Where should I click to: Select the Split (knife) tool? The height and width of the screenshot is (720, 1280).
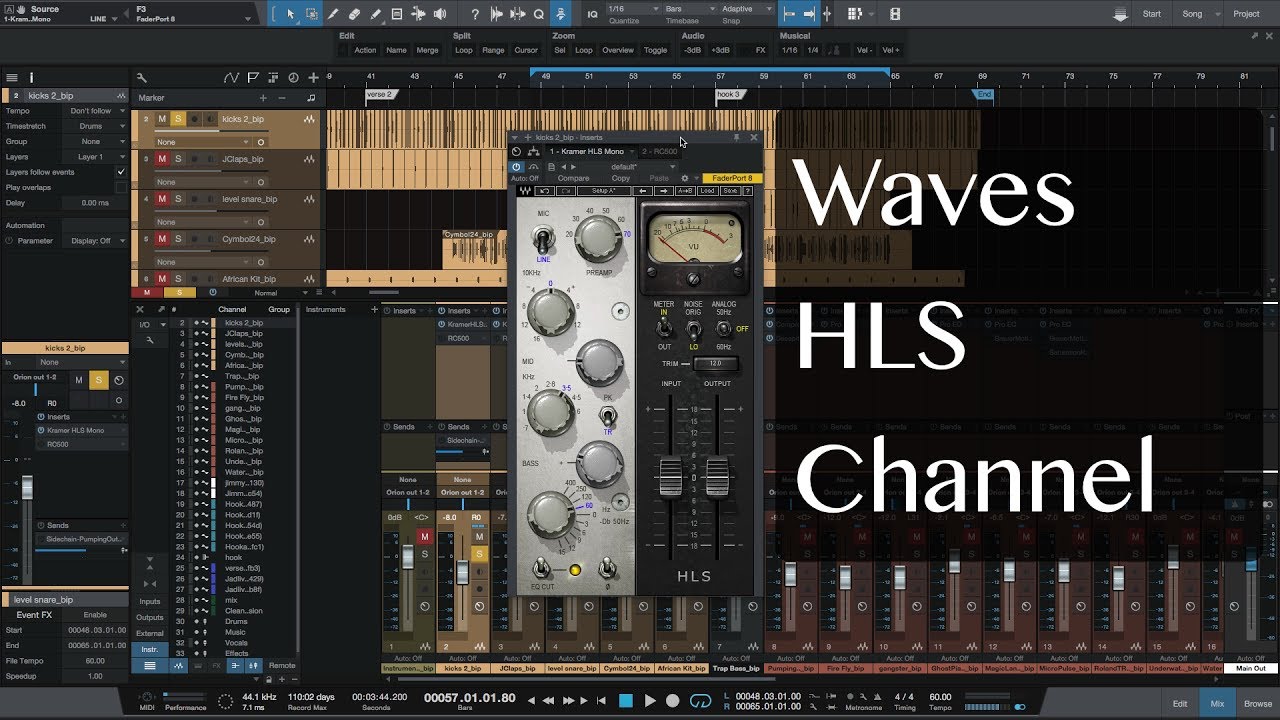coord(333,14)
